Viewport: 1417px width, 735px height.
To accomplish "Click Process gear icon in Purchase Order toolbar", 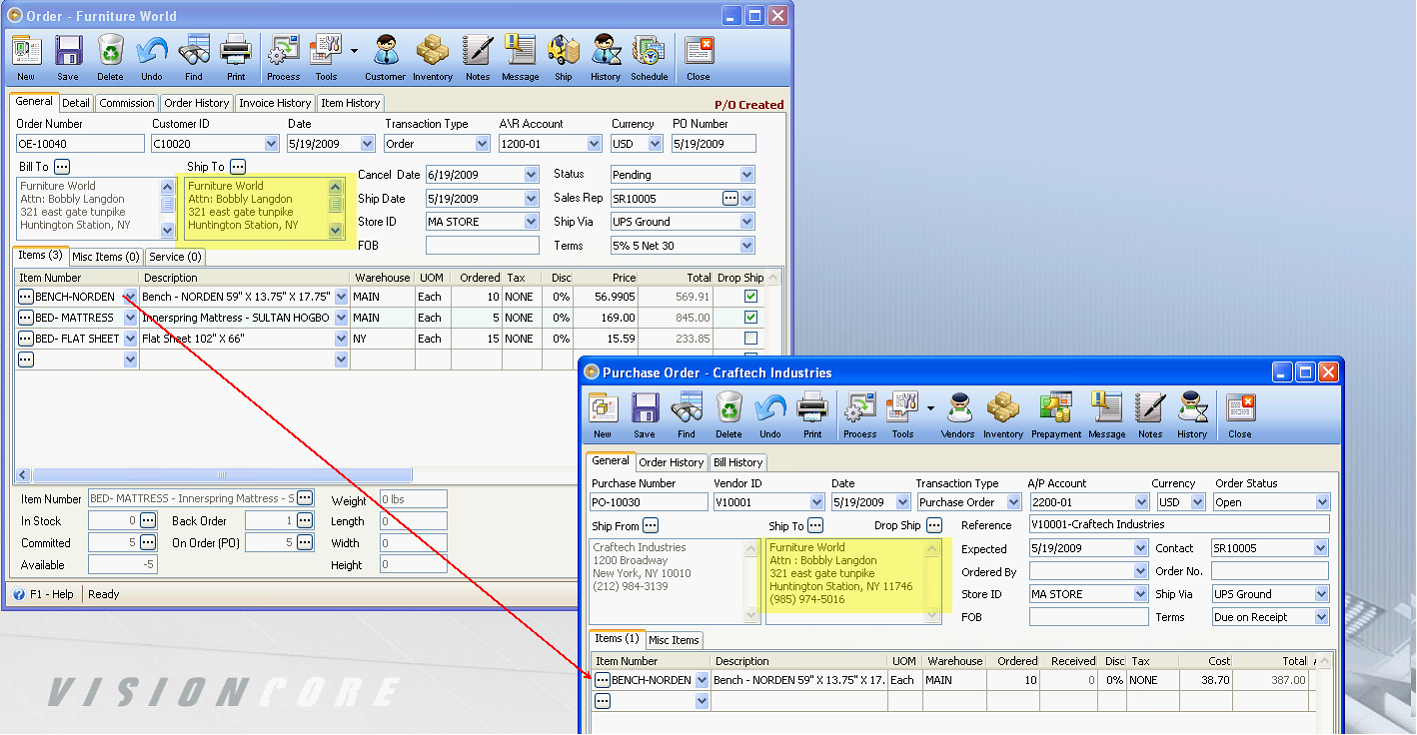I will click(x=860, y=408).
